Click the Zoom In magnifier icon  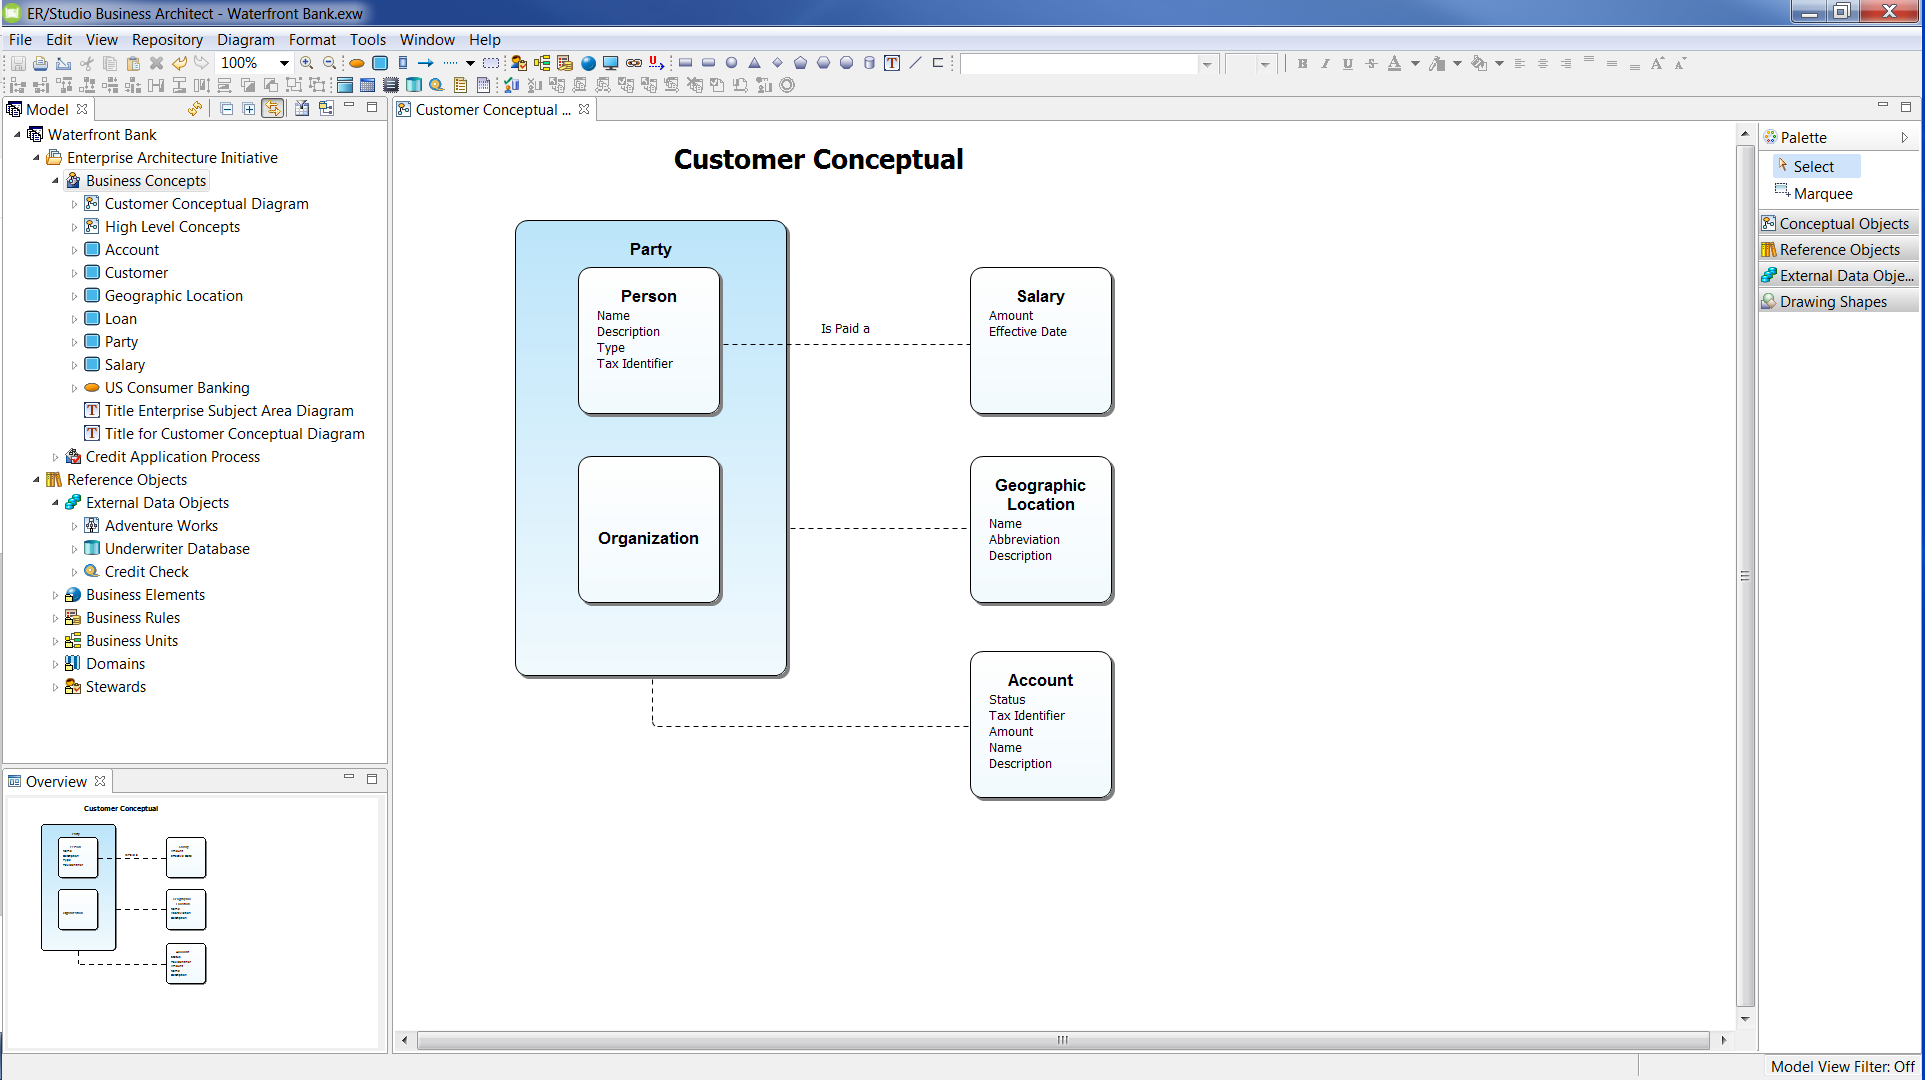pos(306,63)
